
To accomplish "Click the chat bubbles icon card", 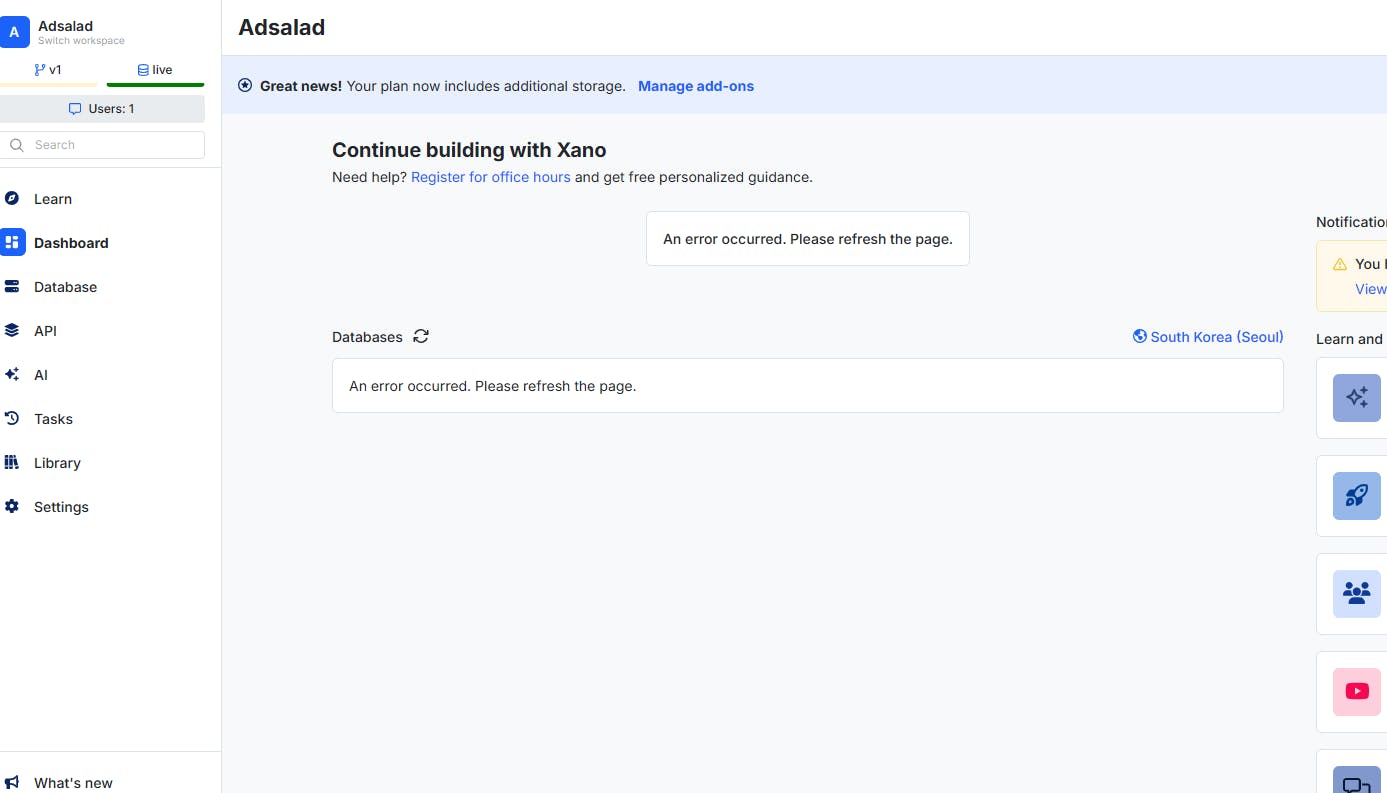I will [1356, 782].
